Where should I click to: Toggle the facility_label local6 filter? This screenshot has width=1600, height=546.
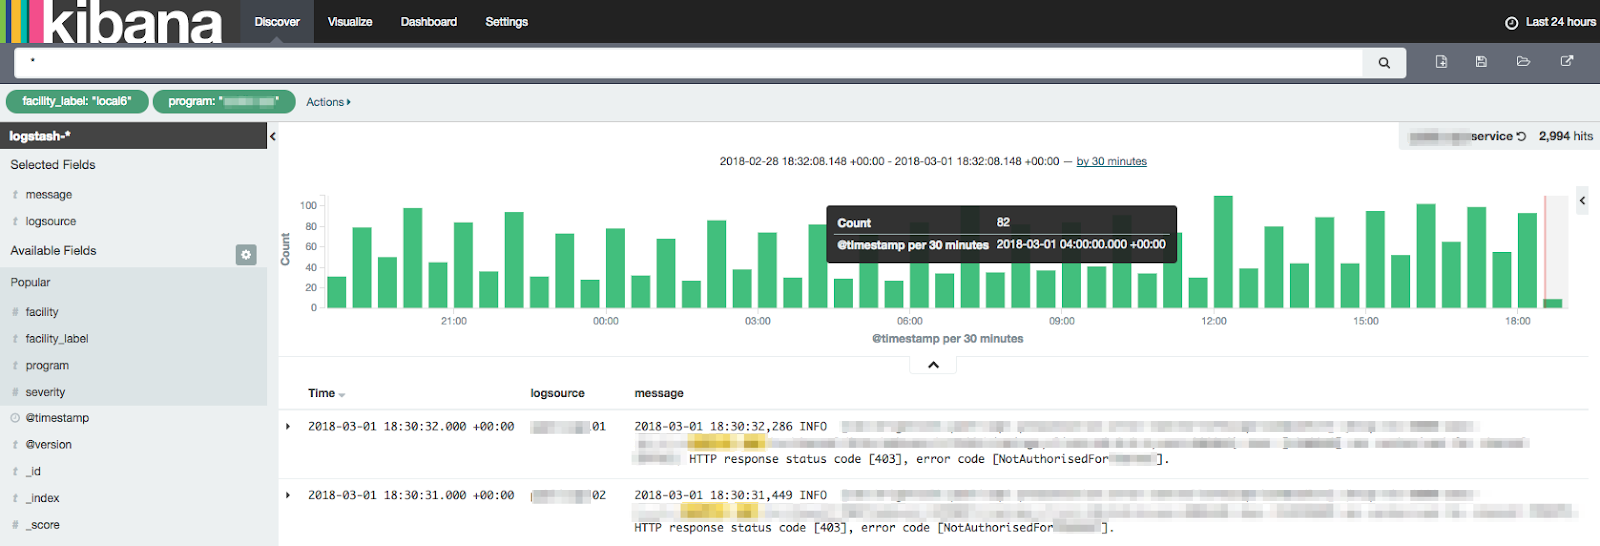(77, 101)
